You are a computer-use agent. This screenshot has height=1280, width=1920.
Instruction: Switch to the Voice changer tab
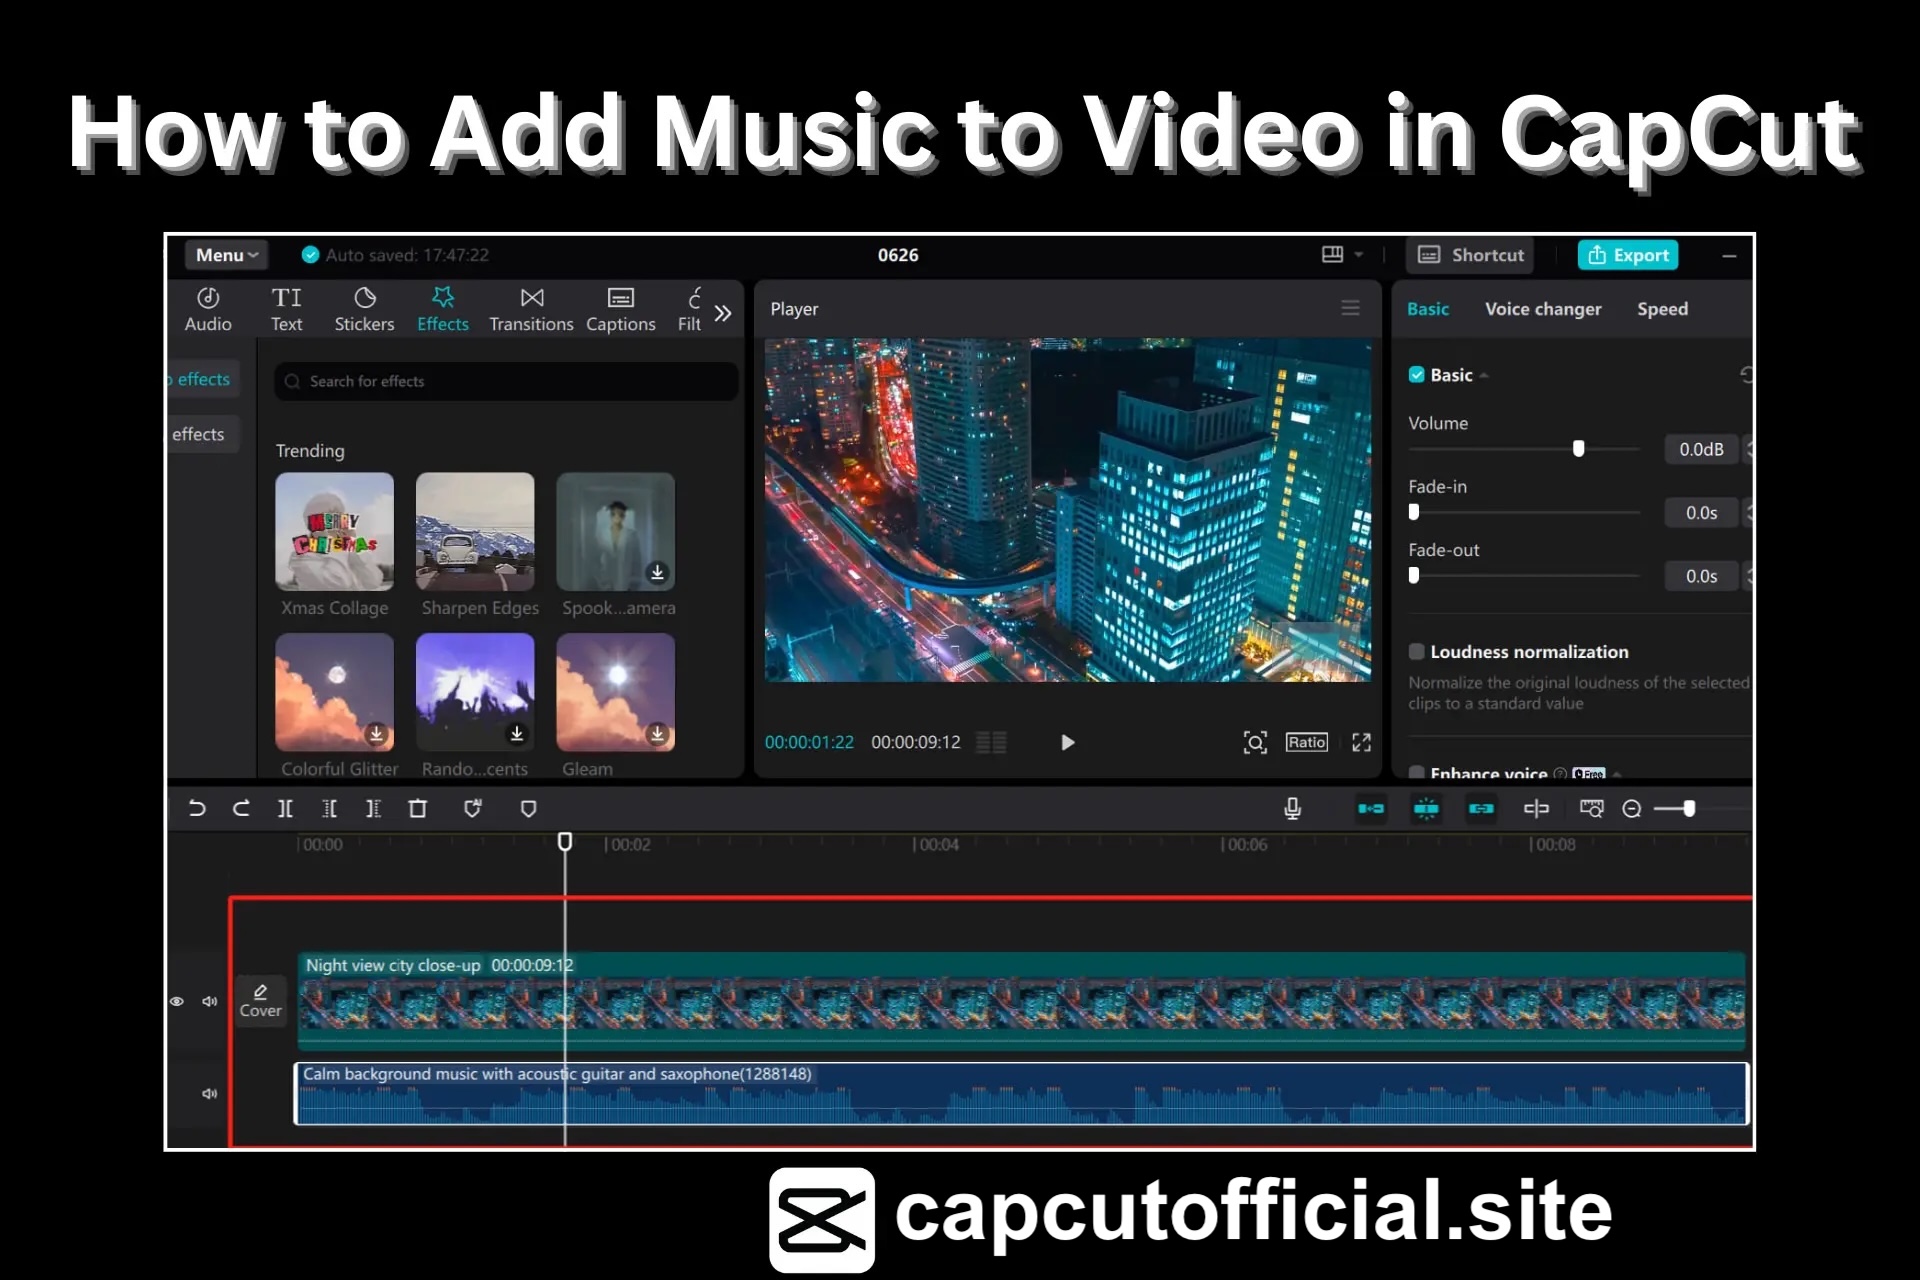coord(1542,308)
